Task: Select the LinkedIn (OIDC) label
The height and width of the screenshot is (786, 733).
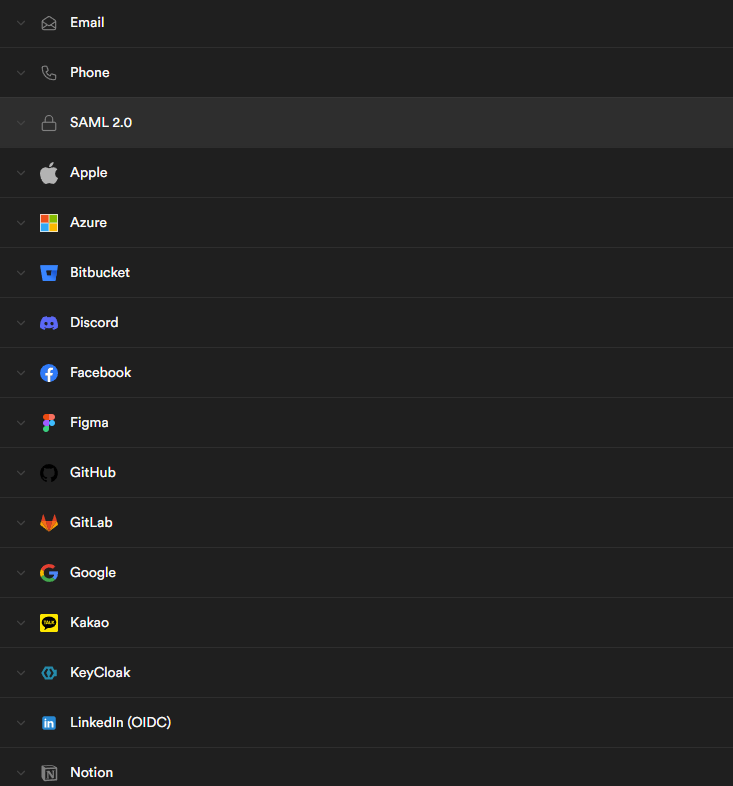Action: tap(120, 723)
